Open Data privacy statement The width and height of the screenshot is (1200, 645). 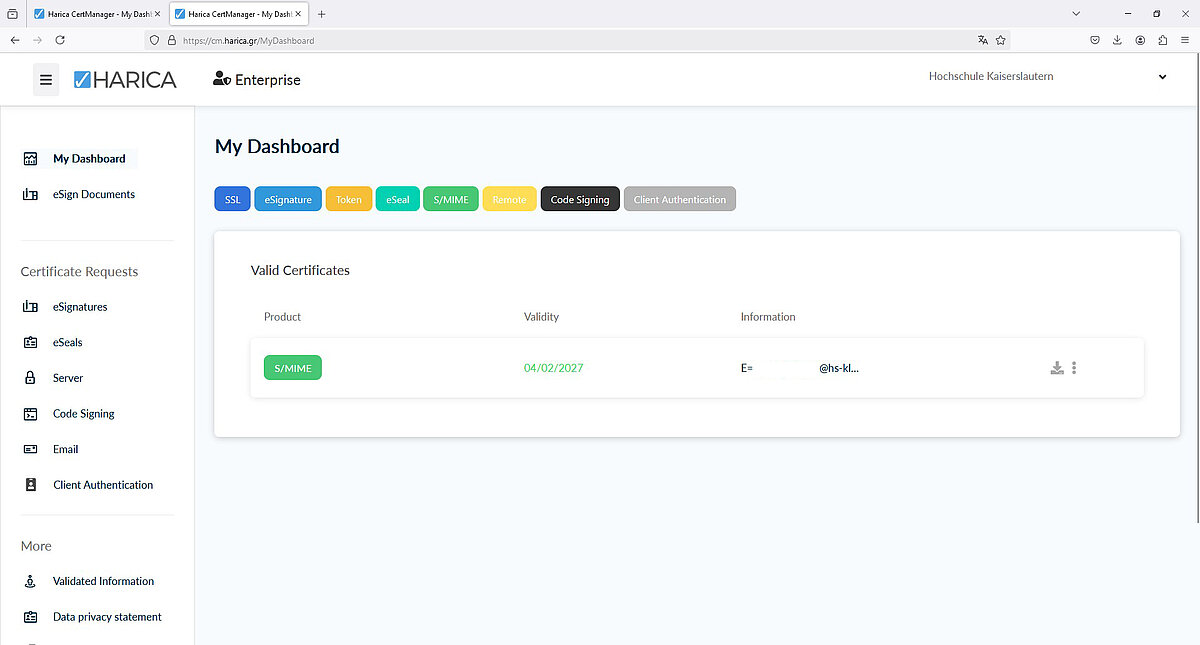click(107, 617)
